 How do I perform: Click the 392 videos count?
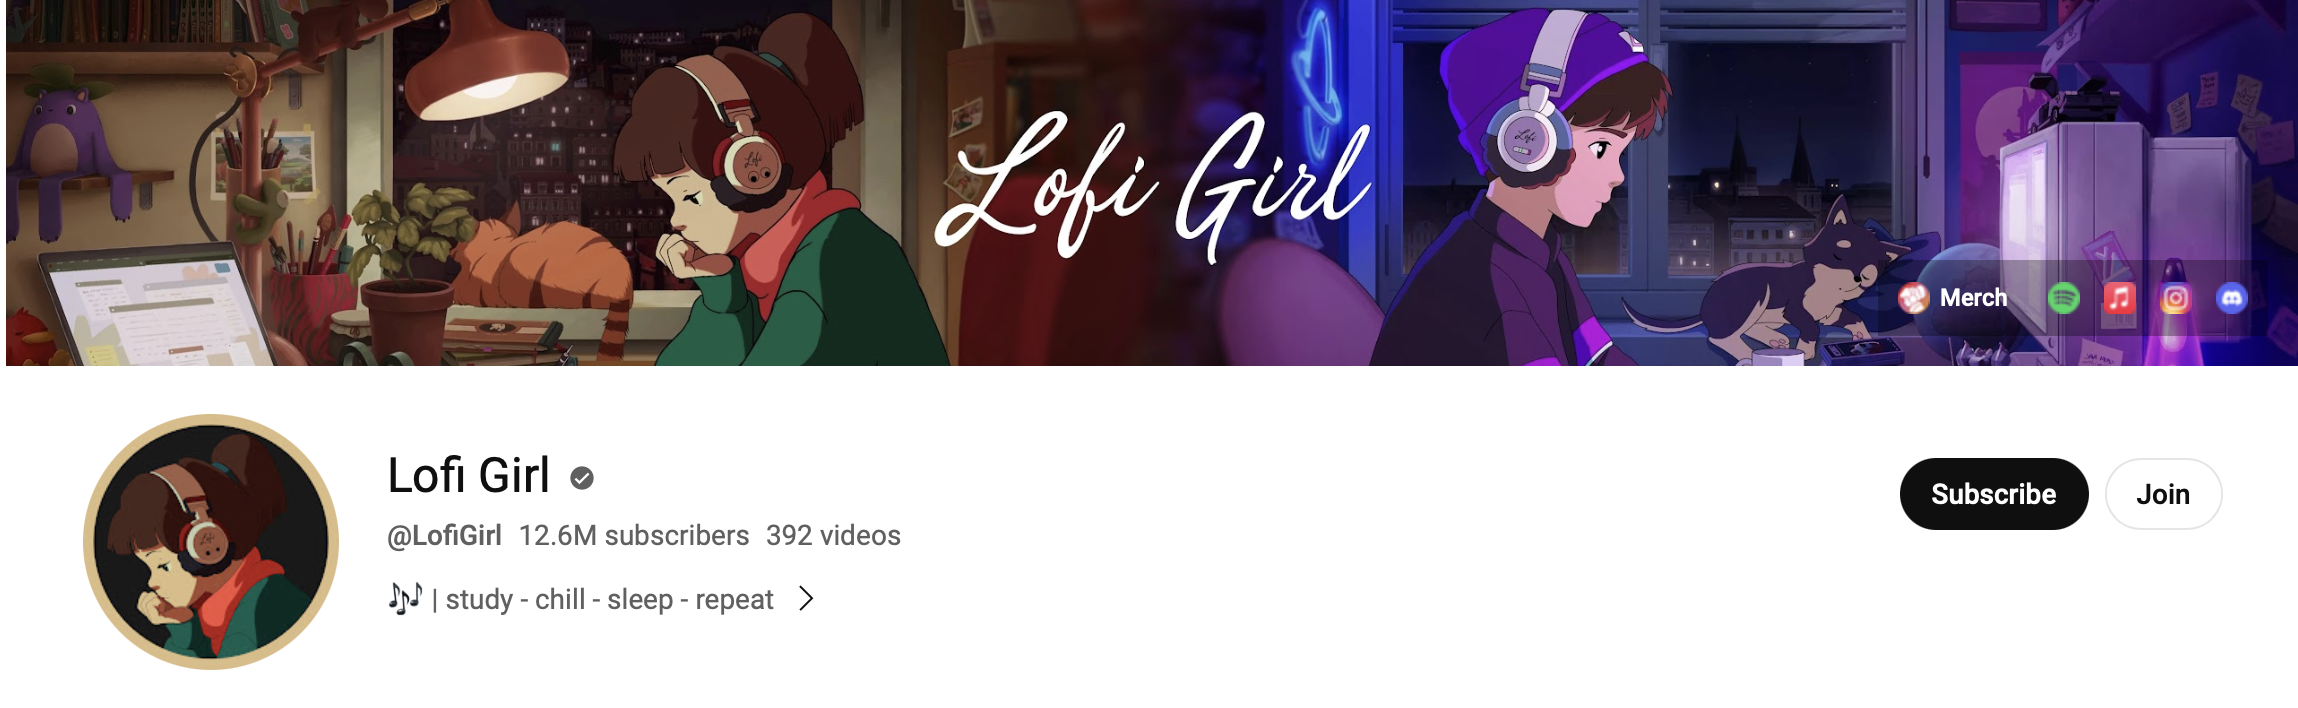[833, 536]
